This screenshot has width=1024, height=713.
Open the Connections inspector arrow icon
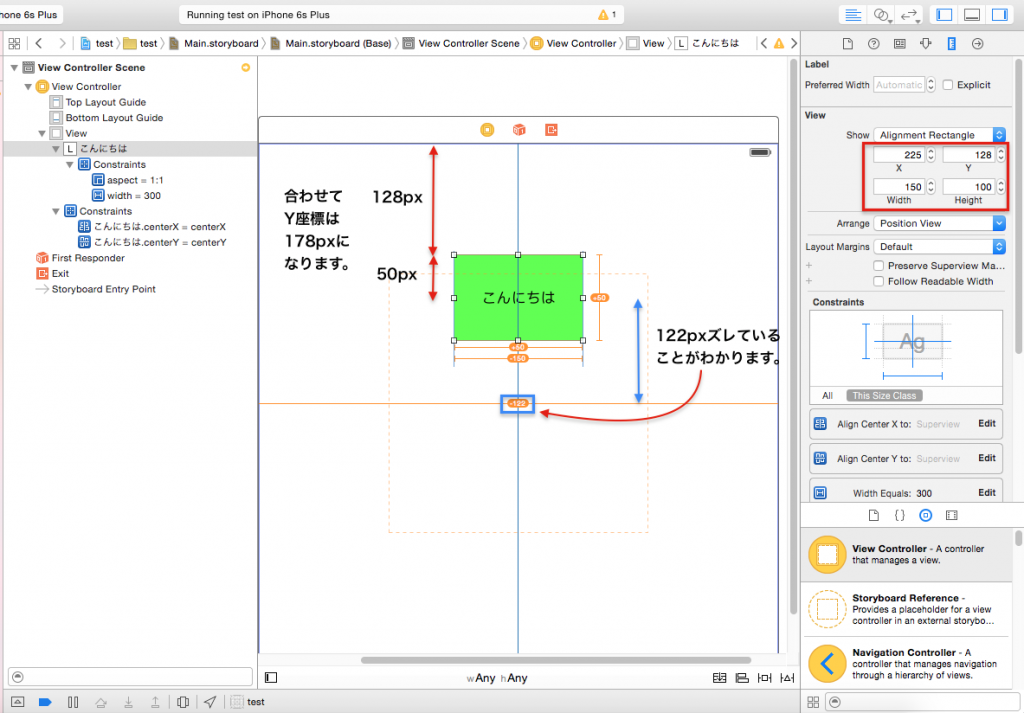pos(977,43)
